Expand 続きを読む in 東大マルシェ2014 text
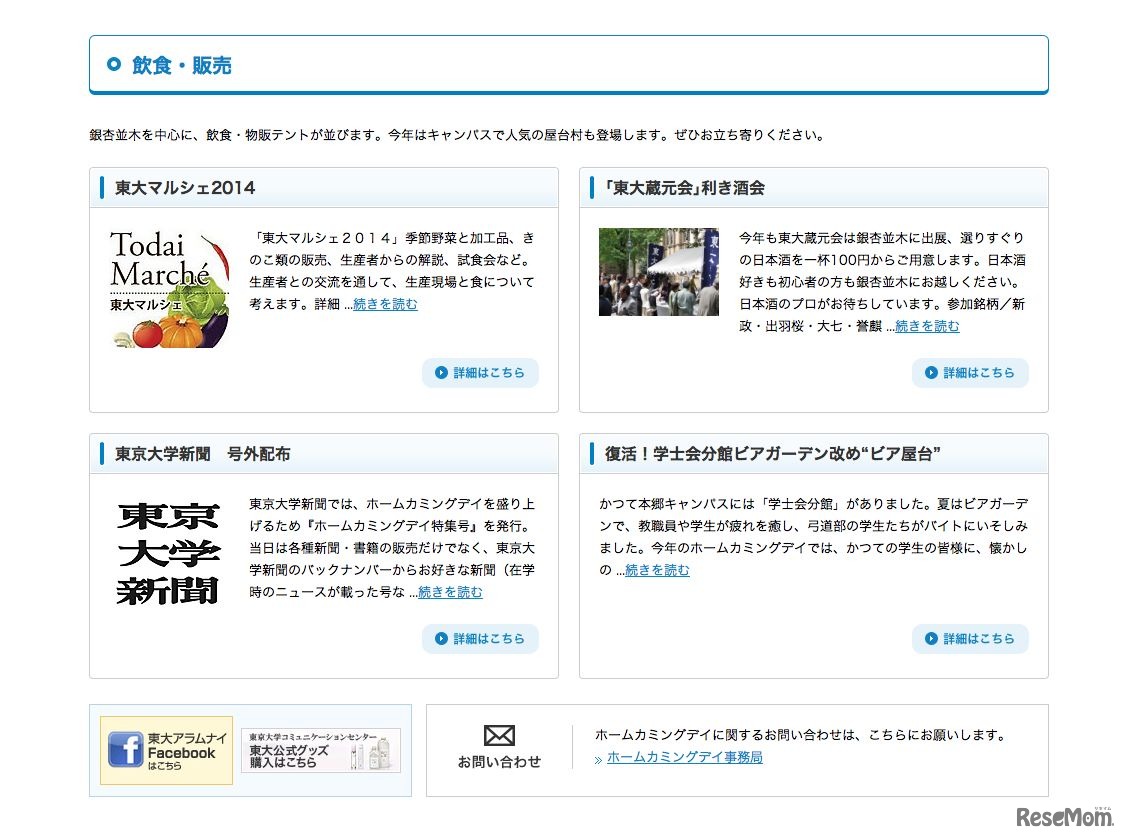 click(385, 304)
